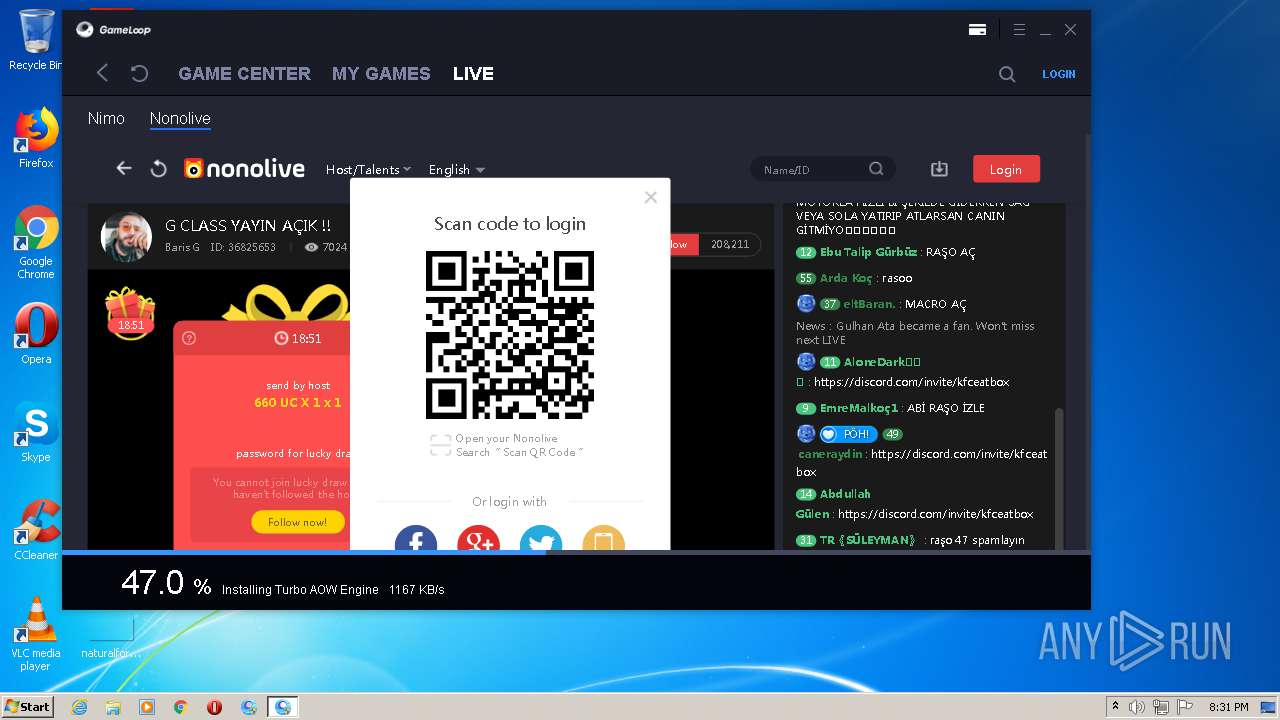1280x720 pixels.
Task: Click the G CLASS YAYIN AÇIK !! title
Action: point(248,226)
